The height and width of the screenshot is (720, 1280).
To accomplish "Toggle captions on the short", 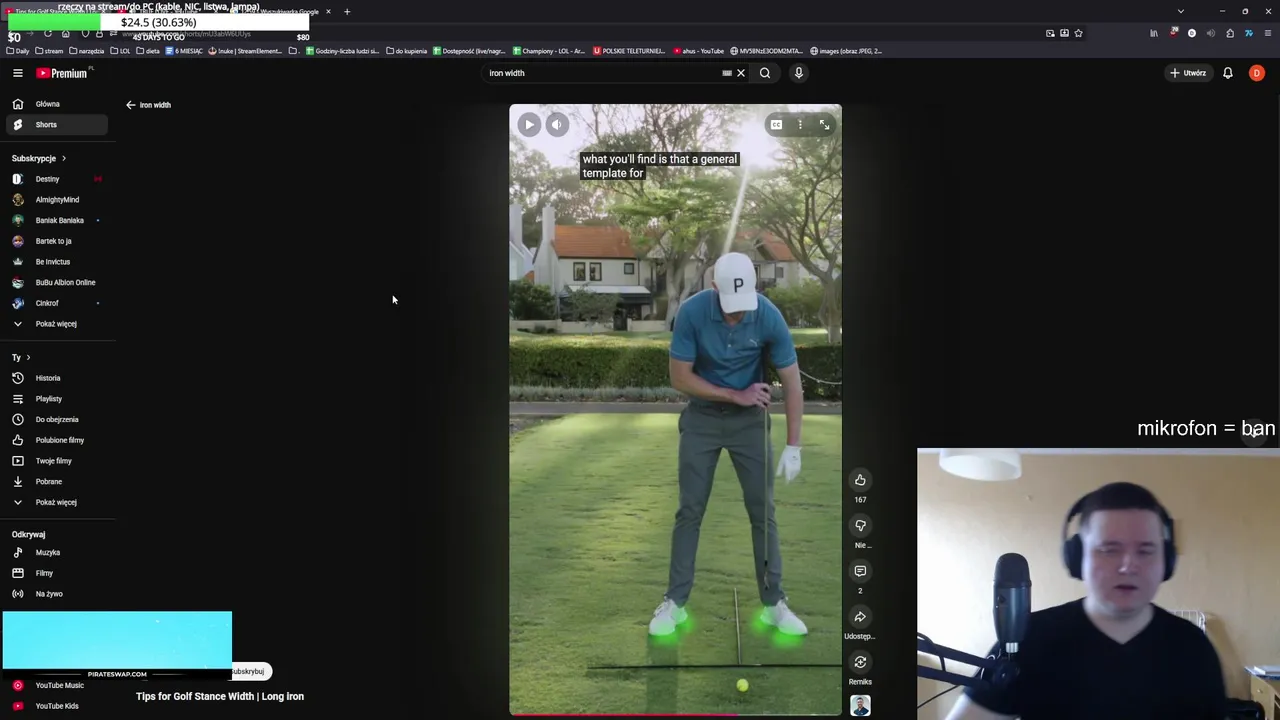I will coord(776,125).
